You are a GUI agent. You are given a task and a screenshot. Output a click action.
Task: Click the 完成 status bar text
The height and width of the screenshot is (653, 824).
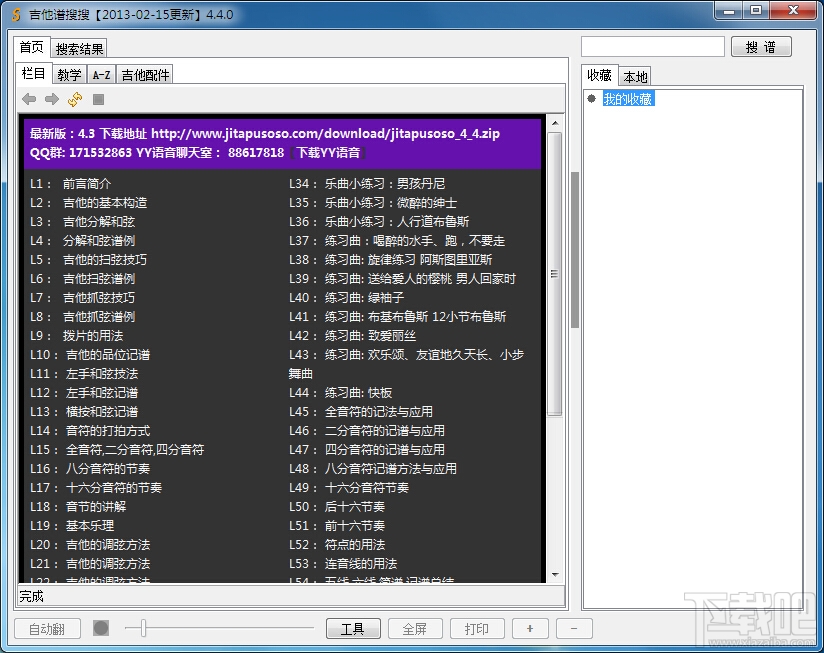(32, 596)
